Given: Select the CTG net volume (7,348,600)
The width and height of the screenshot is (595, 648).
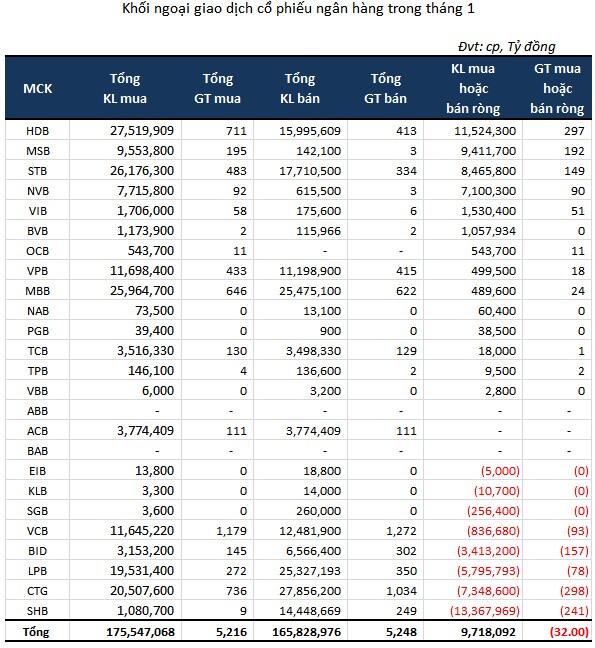Looking at the screenshot, I should tap(488, 591).
